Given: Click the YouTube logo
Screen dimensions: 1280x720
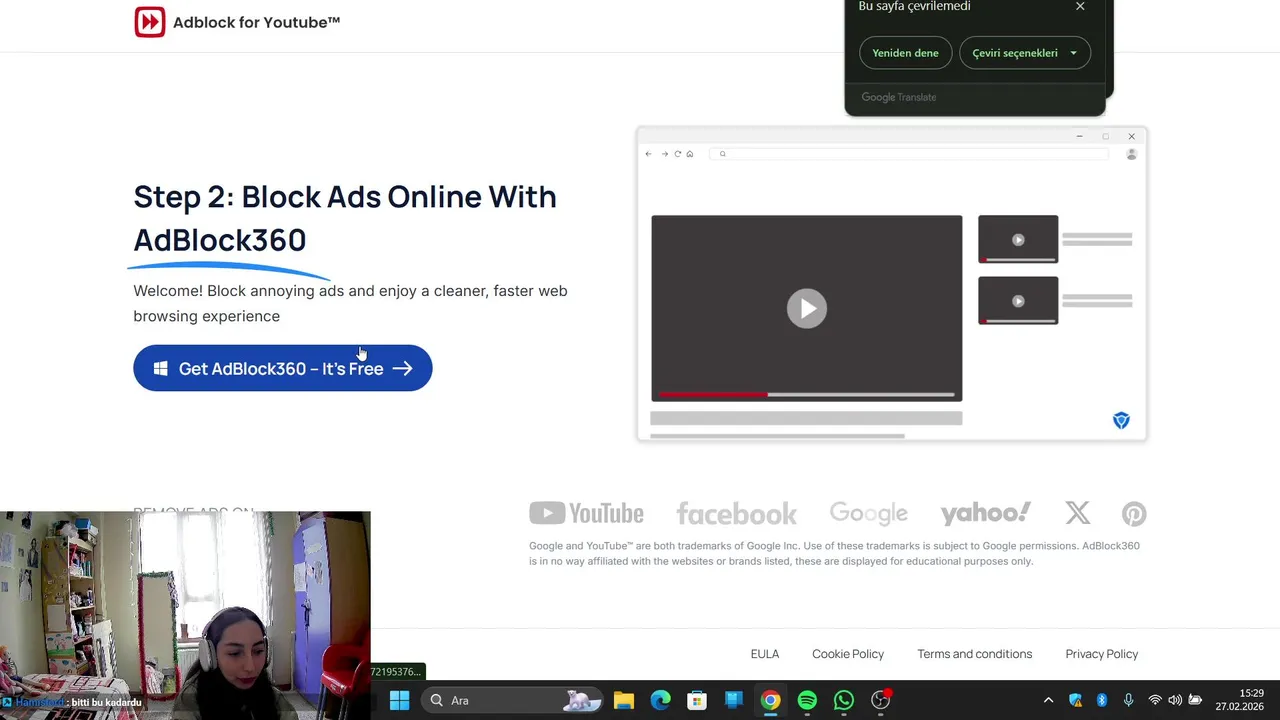Looking at the screenshot, I should coord(586,514).
